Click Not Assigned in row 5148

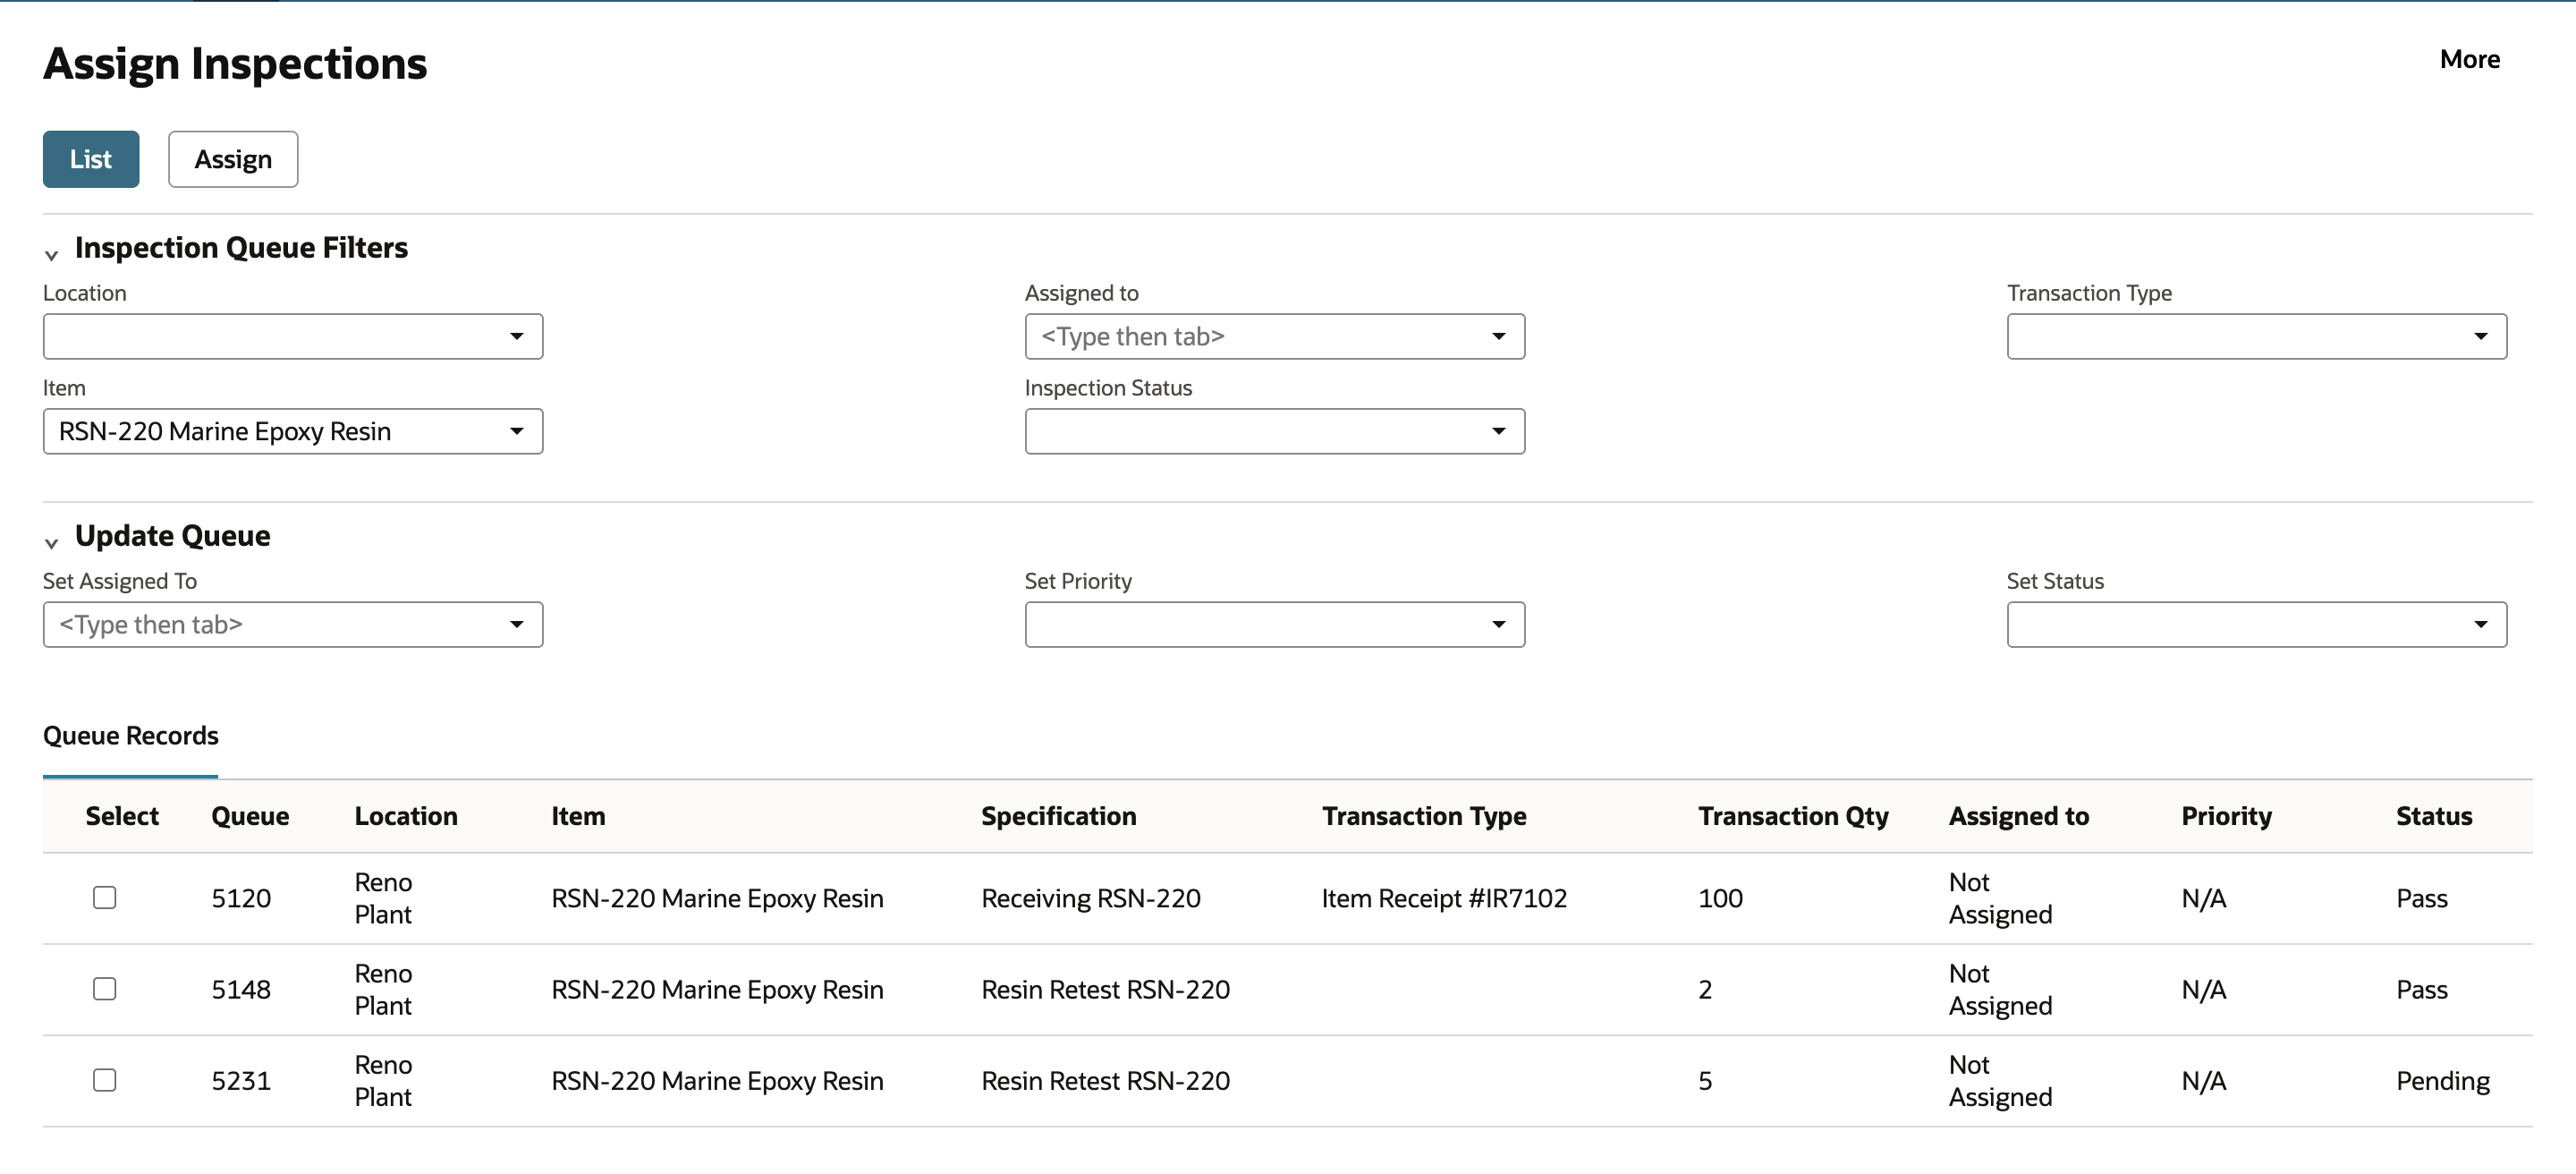(2000, 989)
